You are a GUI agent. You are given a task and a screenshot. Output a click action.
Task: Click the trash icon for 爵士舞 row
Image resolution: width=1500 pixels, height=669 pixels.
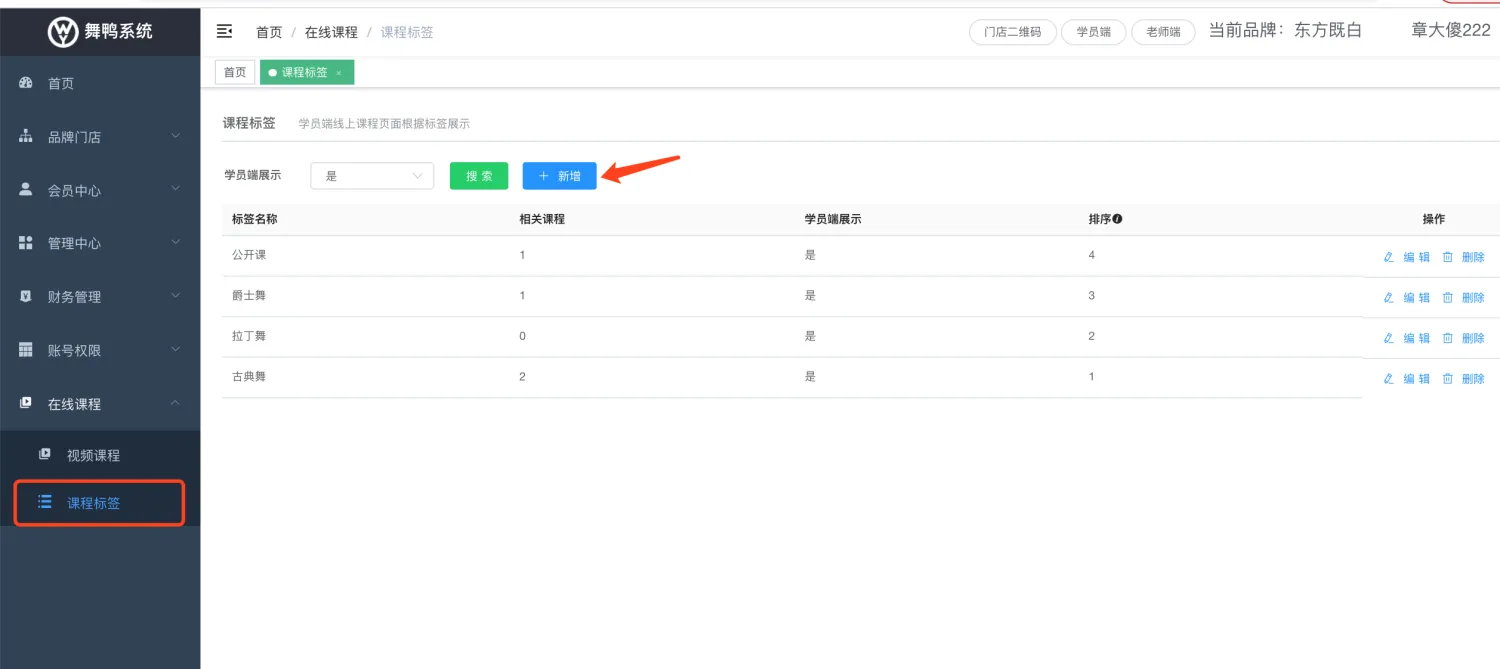click(x=1447, y=298)
